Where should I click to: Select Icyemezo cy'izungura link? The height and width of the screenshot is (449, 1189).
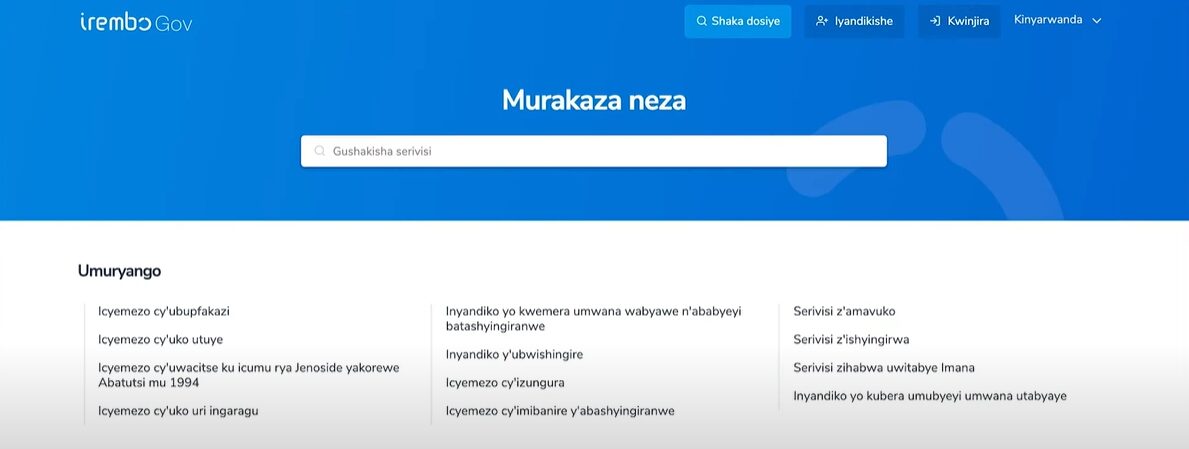(505, 382)
